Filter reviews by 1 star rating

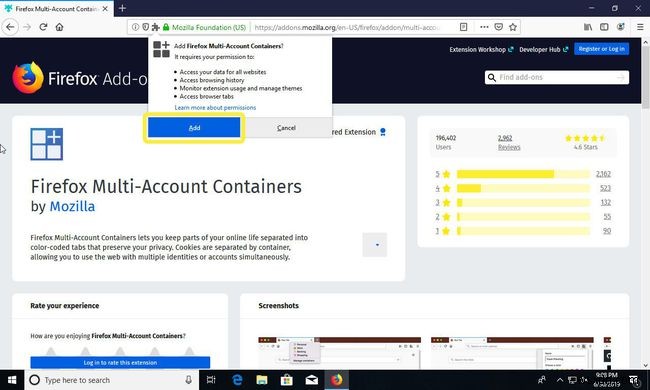[442, 231]
